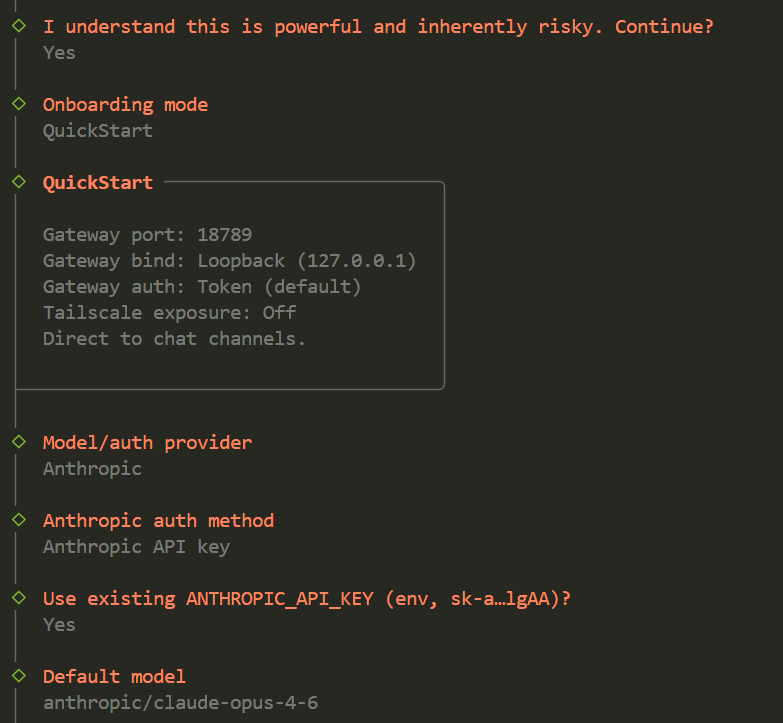The image size is (783, 723).
Task: Click the Yes answer under the risky prompt
Action: click(x=59, y=52)
